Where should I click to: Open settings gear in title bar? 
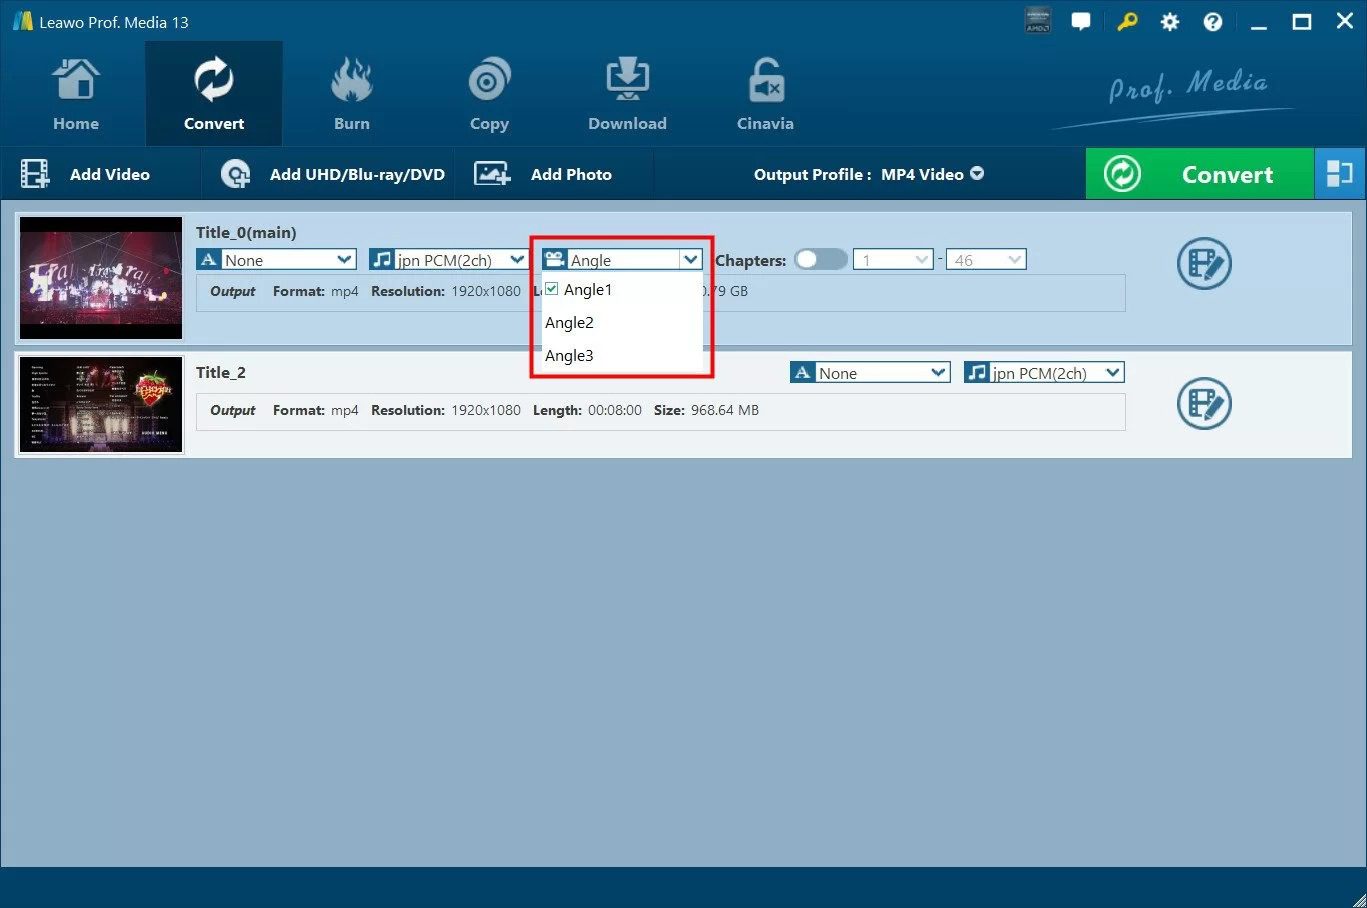(x=1169, y=22)
